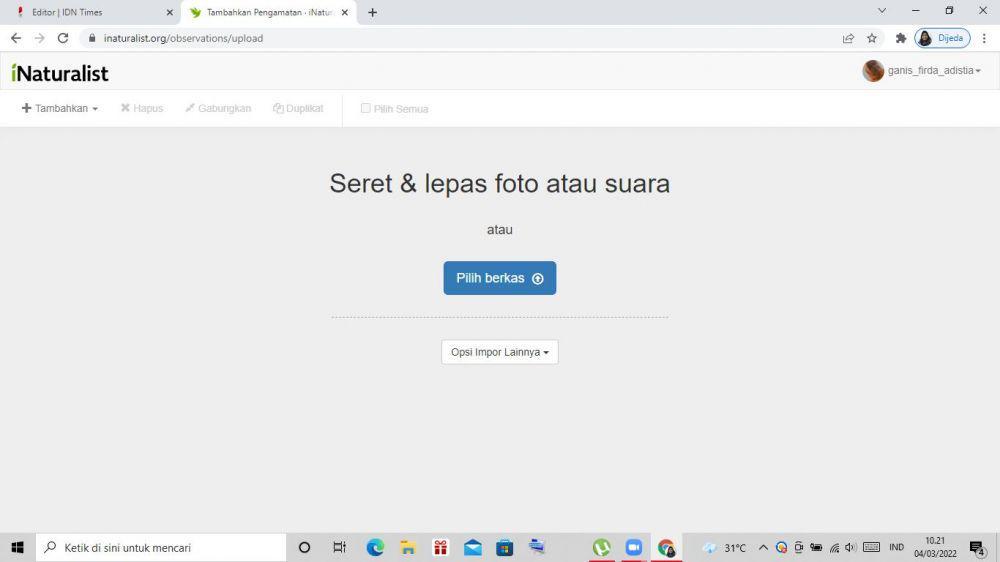Open Cortana circle icon
This screenshot has width=1000, height=562.
coord(304,547)
